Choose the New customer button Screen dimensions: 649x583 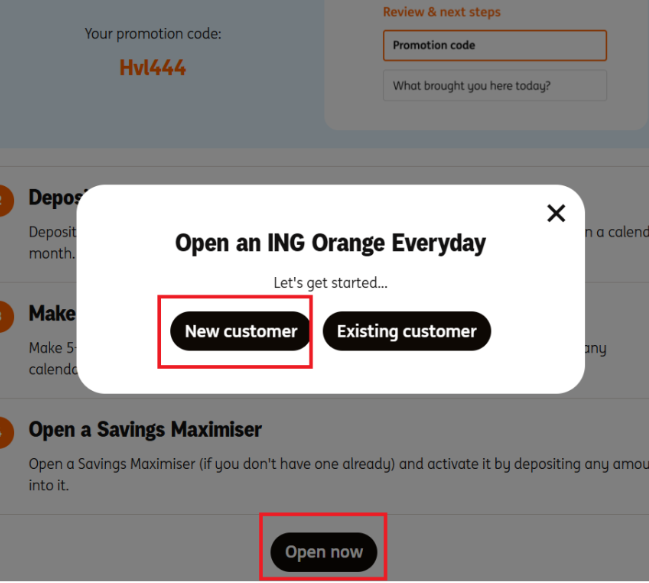tap(240, 331)
